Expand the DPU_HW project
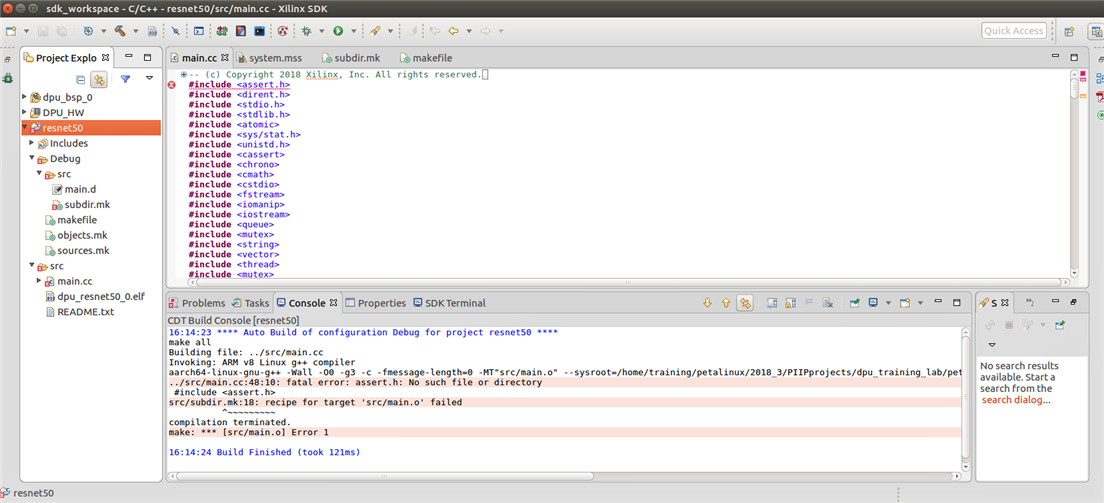This screenshot has width=1104, height=503. pos(25,112)
